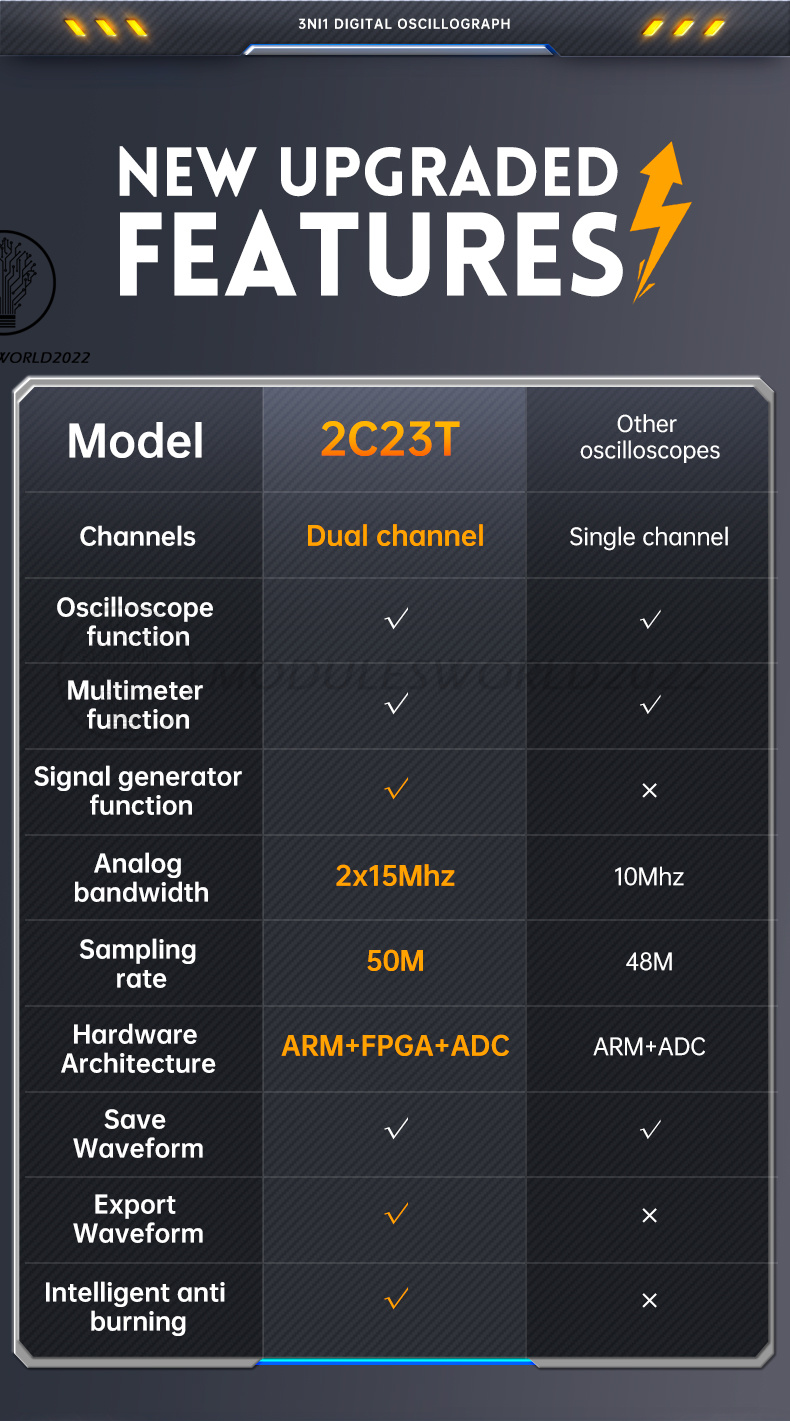Click the 2C23T checkmark for Oscilloscope function
Image resolution: width=790 pixels, height=1421 pixels.
tap(396, 620)
